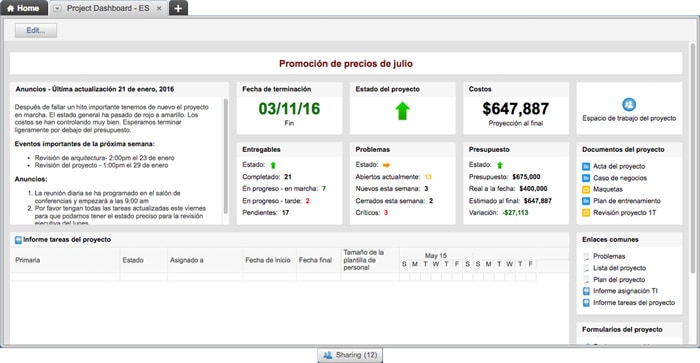Image resolution: width=700 pixels, height=363 pixels.
Task: Open the project workspace people icon
Action: coord(629,104)
